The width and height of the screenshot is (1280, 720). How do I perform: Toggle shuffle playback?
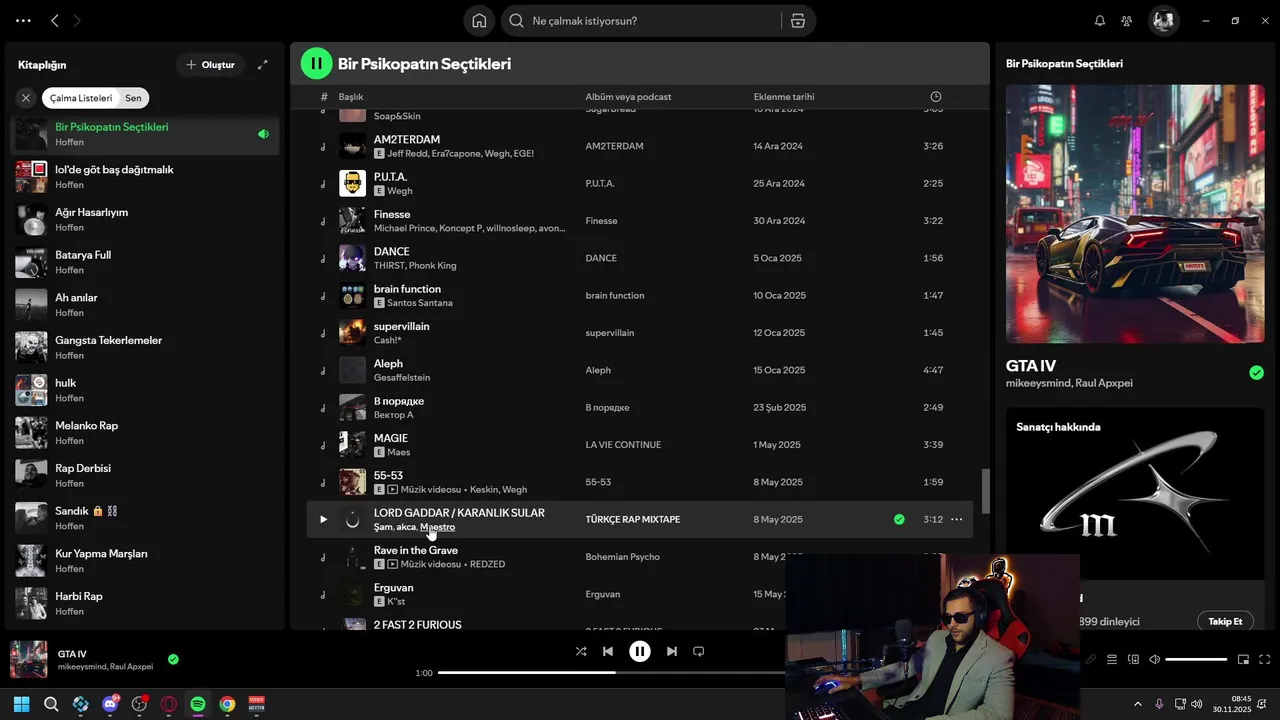581,651
